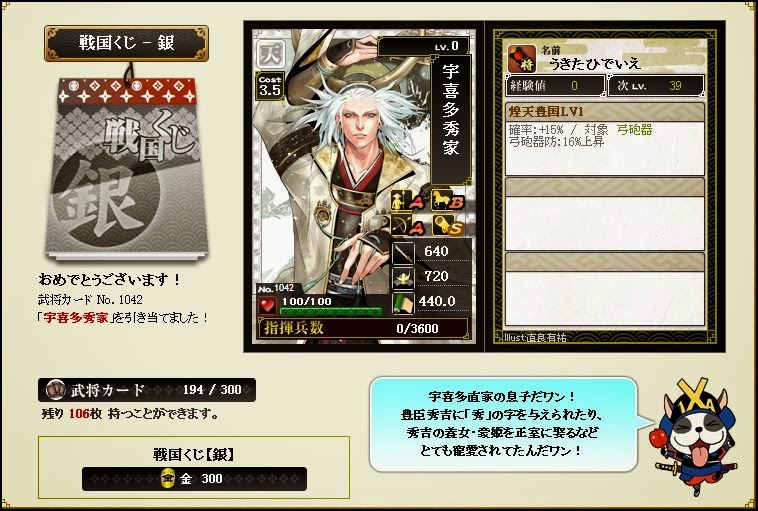Click the cannon aptitude S icon
The height and width of the screenshot is (511, 758).
[x=448, y=225]
